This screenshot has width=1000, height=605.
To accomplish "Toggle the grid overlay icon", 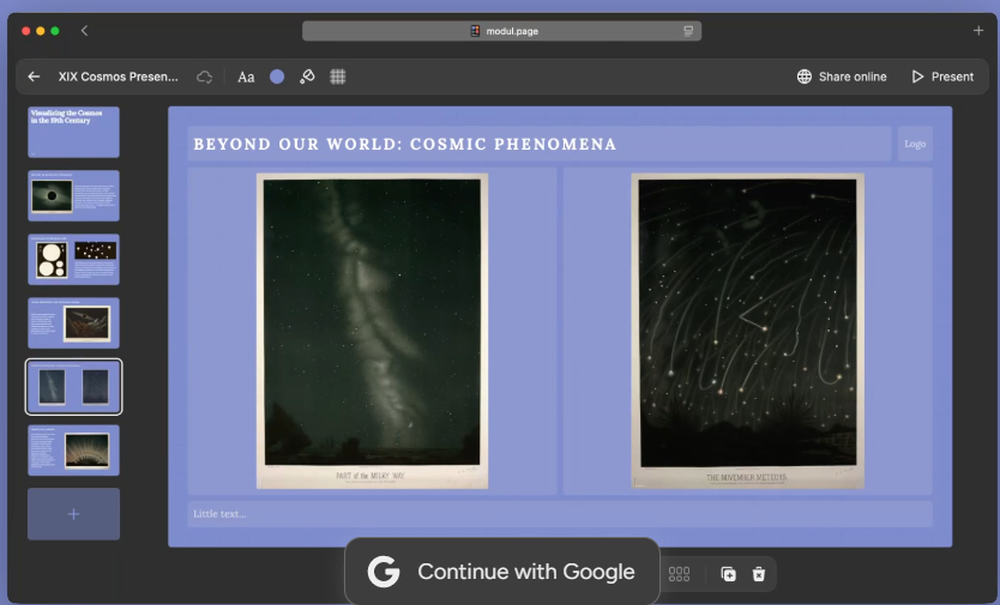I will (338, 77).
